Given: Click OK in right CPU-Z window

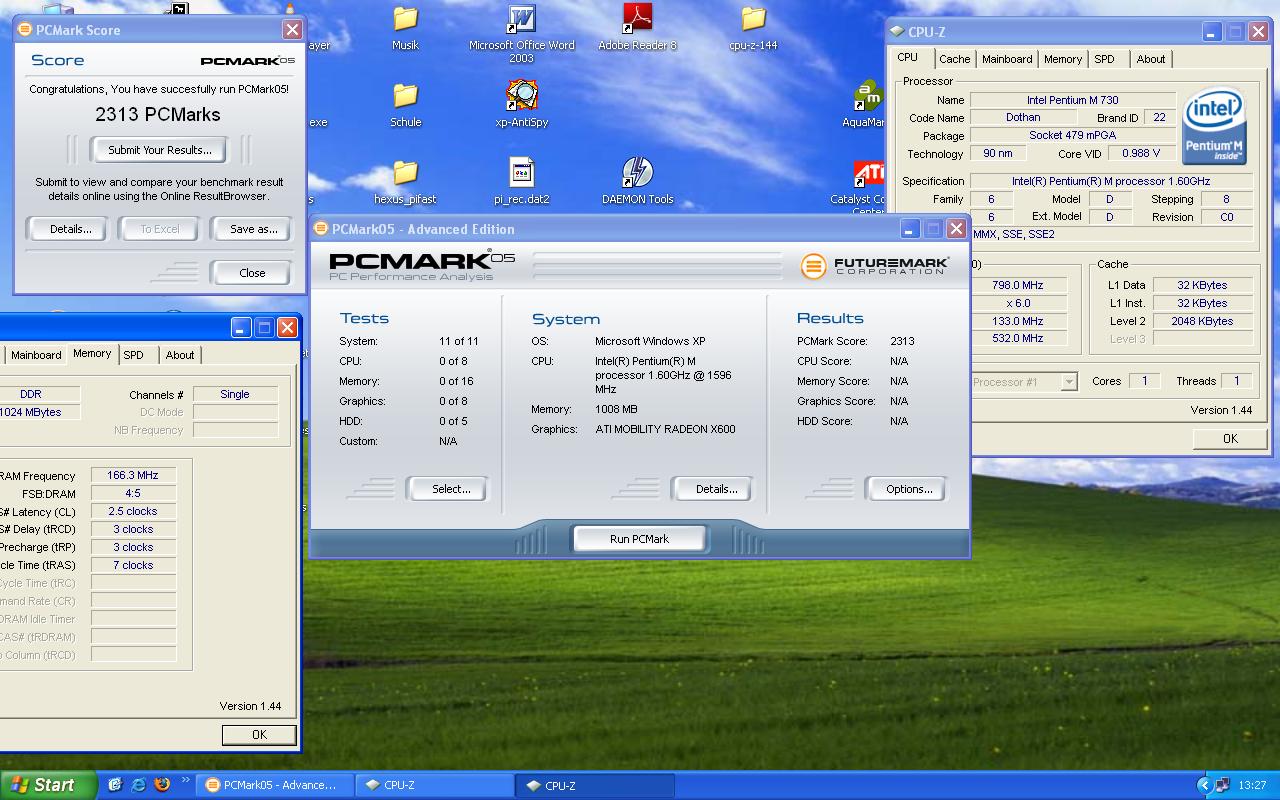Looking at the screenshot, I should click(1230, 438).
